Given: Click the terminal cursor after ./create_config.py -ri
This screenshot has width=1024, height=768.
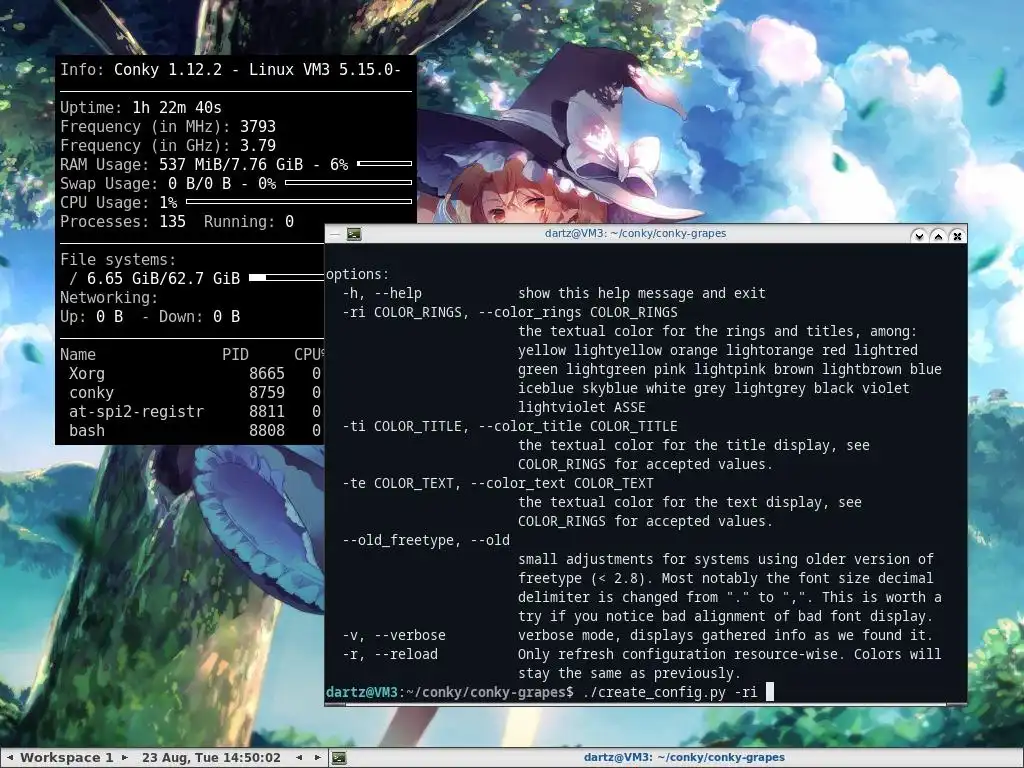Looking at the screenshot, I should [x=770, y=692].
